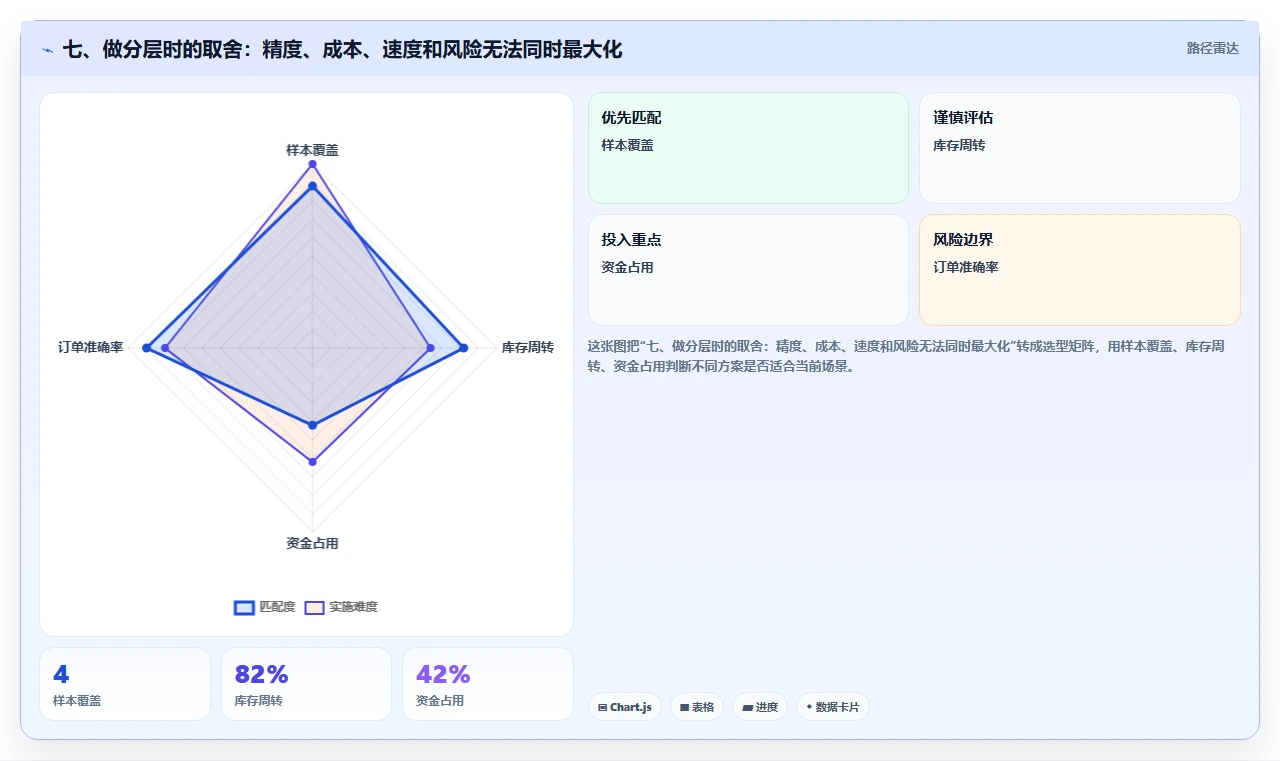Click the description paragraph starting with 这张图把

[906, 356]
